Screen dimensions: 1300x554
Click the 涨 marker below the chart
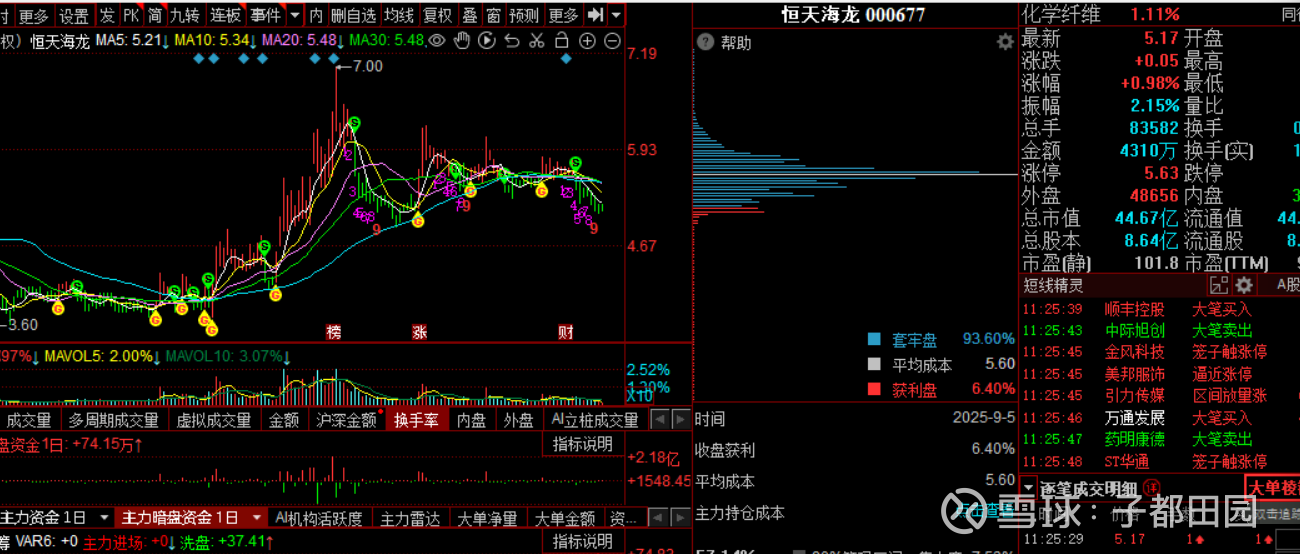[419, 331]
